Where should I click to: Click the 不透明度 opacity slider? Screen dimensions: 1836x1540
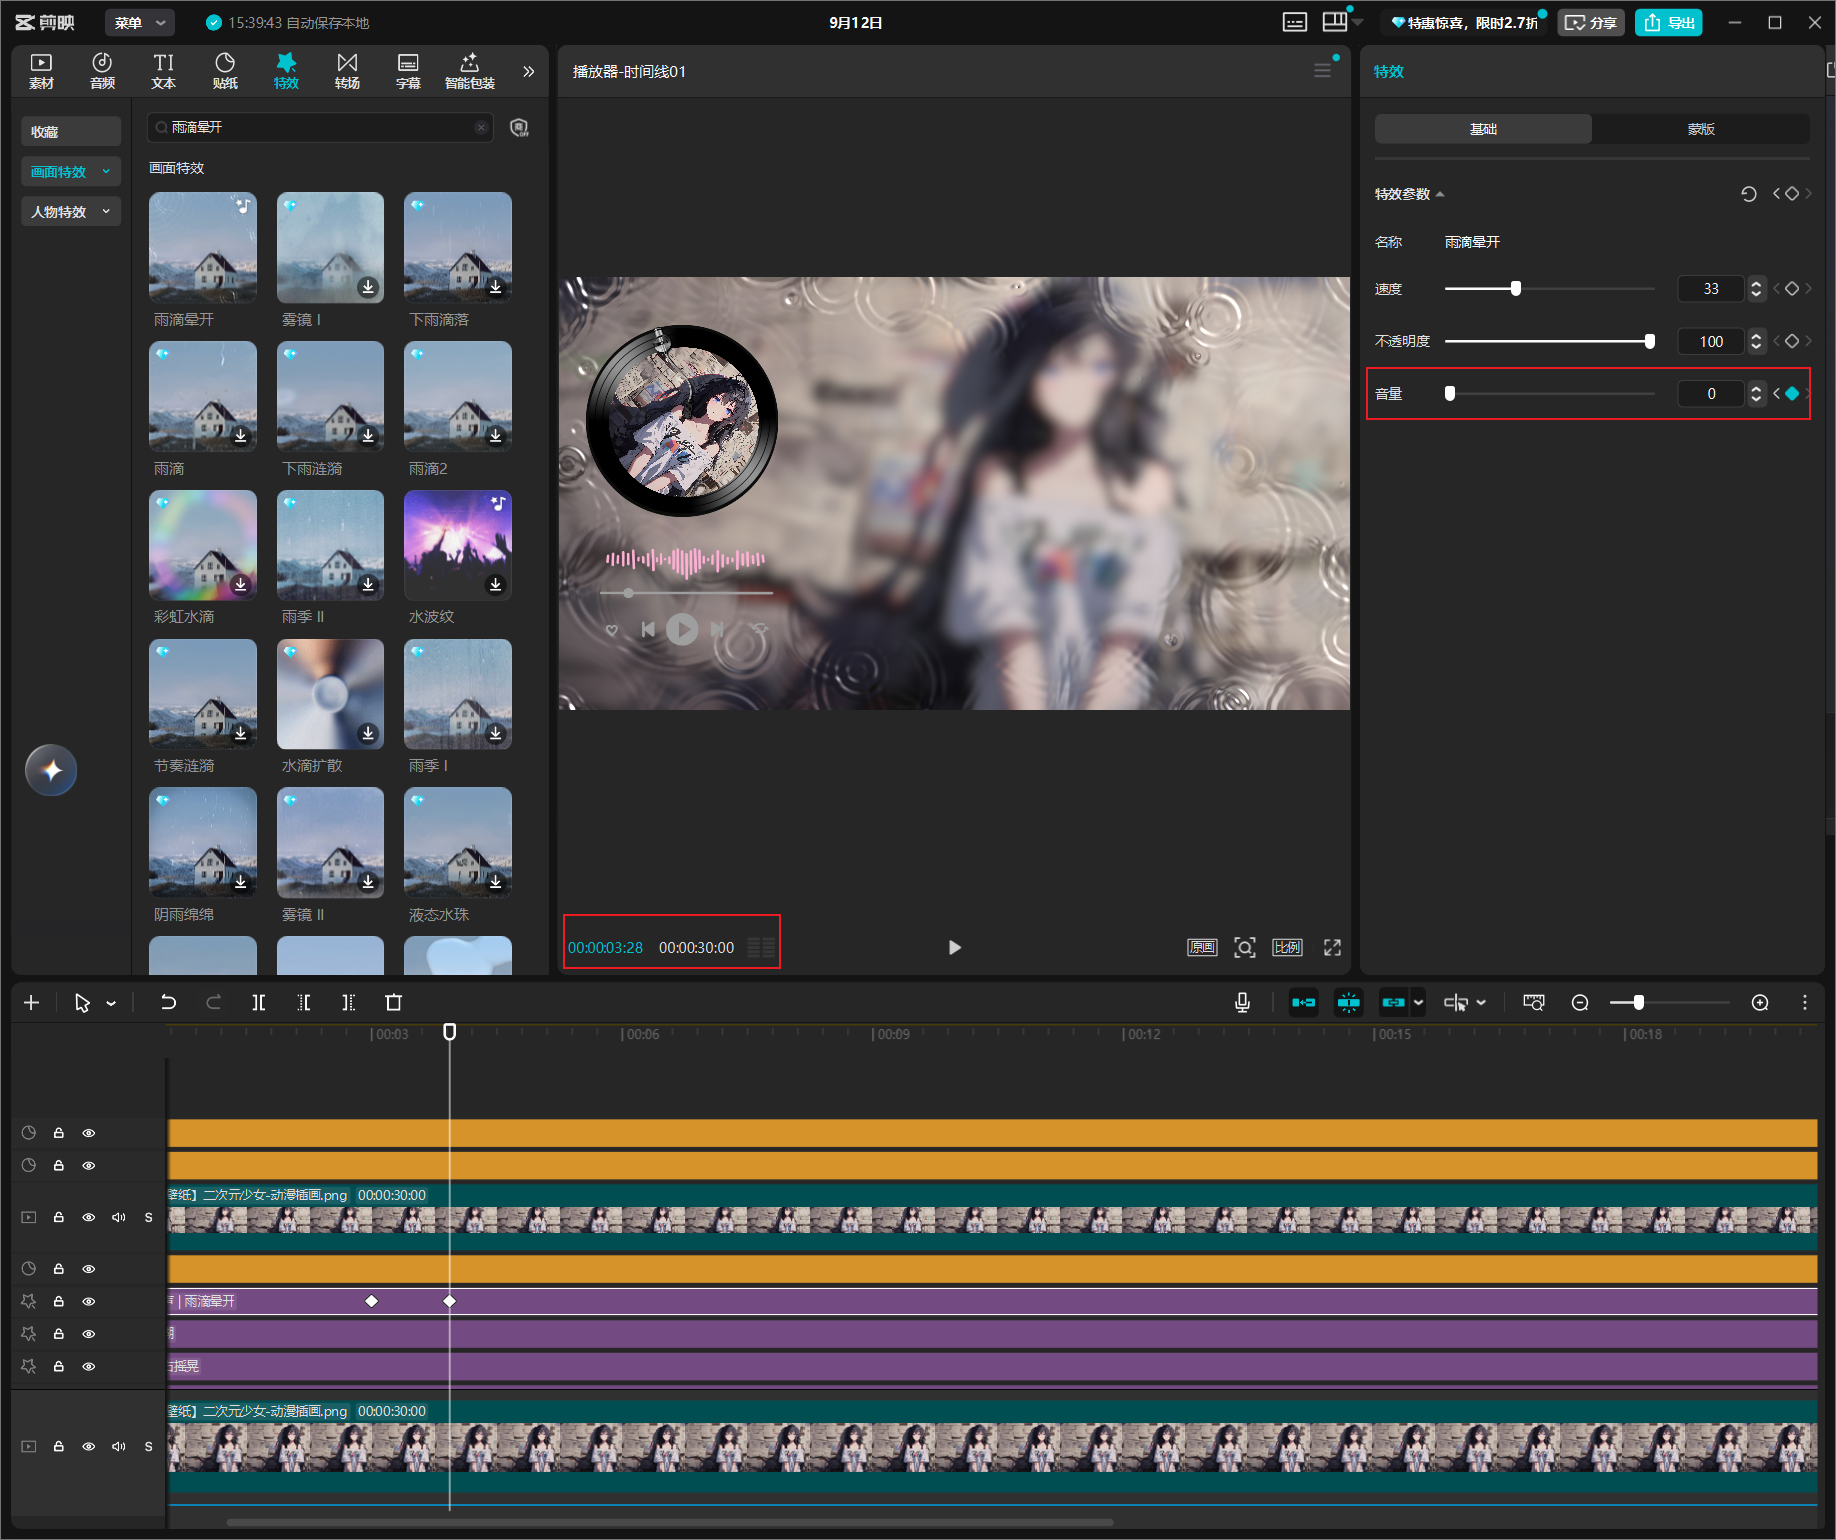coord(1550,341)
